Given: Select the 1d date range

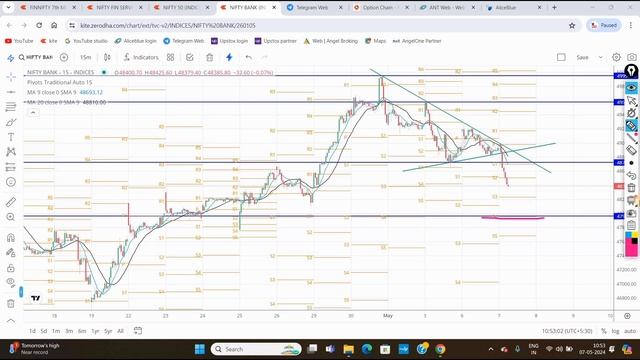Looking at the screenshot, I should (x=32, y=331).
